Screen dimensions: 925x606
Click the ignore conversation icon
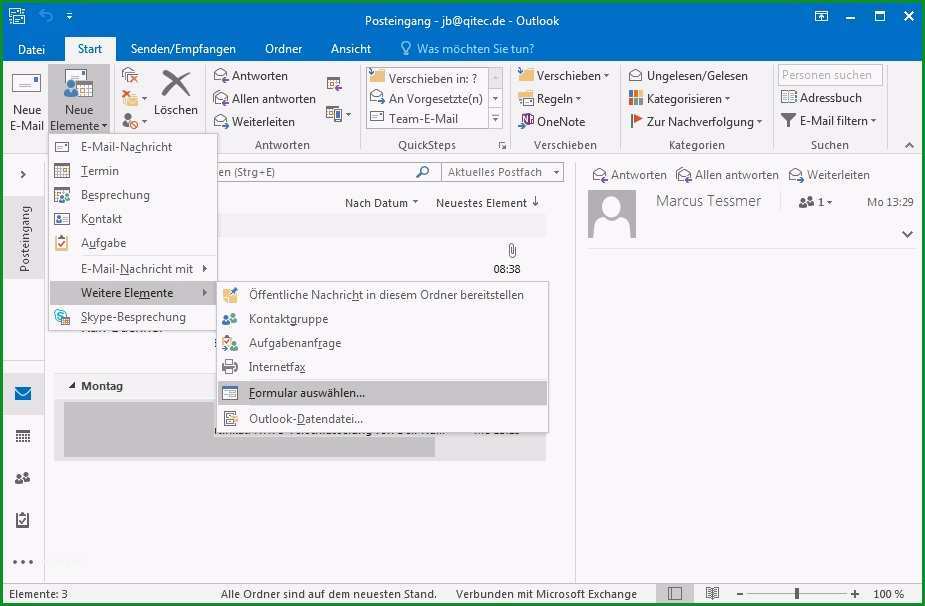coord(130,75)
